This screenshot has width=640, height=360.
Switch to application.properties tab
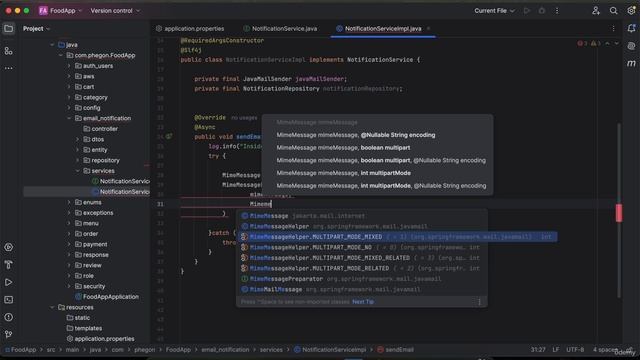tap(190, 29)
